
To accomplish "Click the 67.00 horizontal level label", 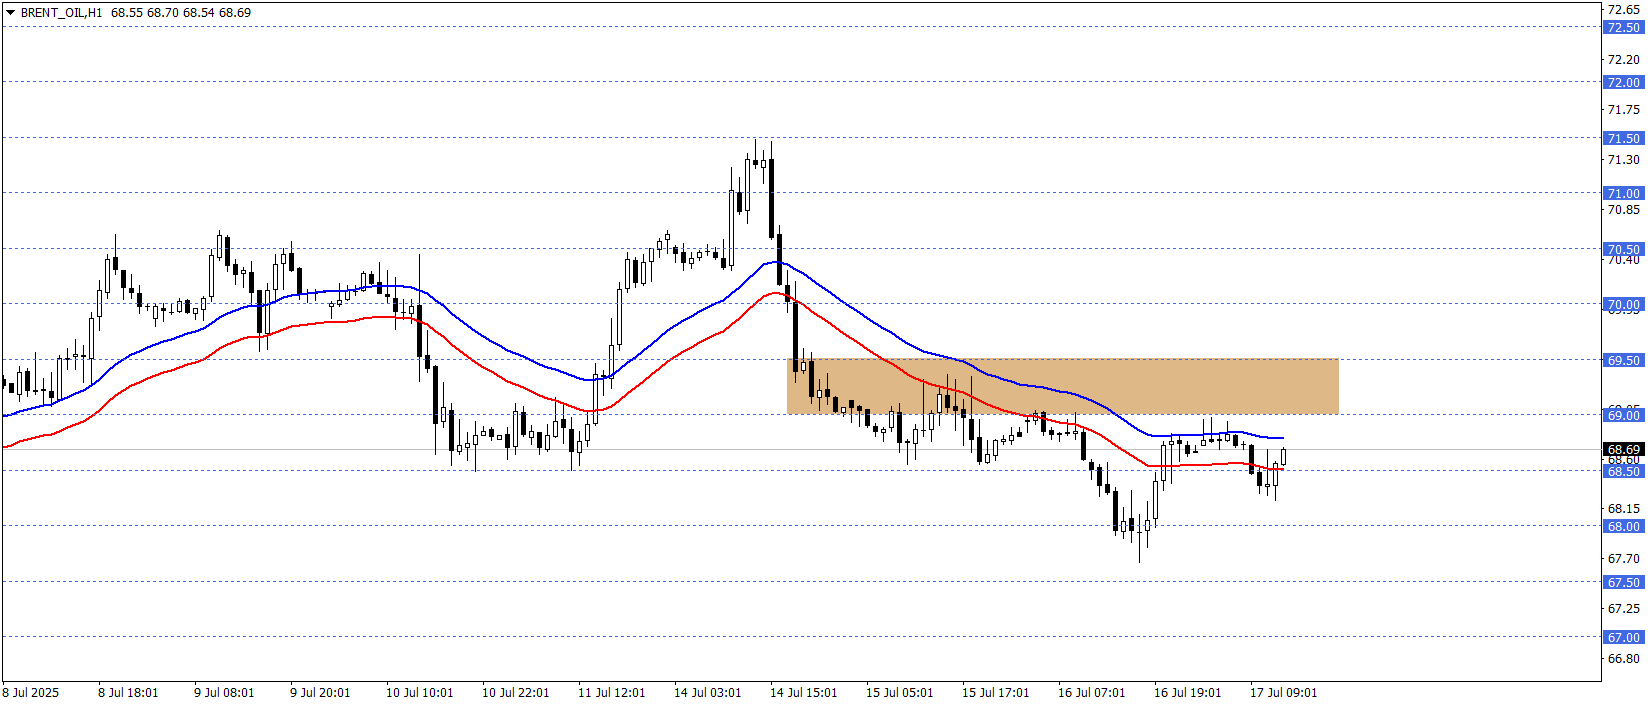I will pyautogui.click(x=1623, y=638).
